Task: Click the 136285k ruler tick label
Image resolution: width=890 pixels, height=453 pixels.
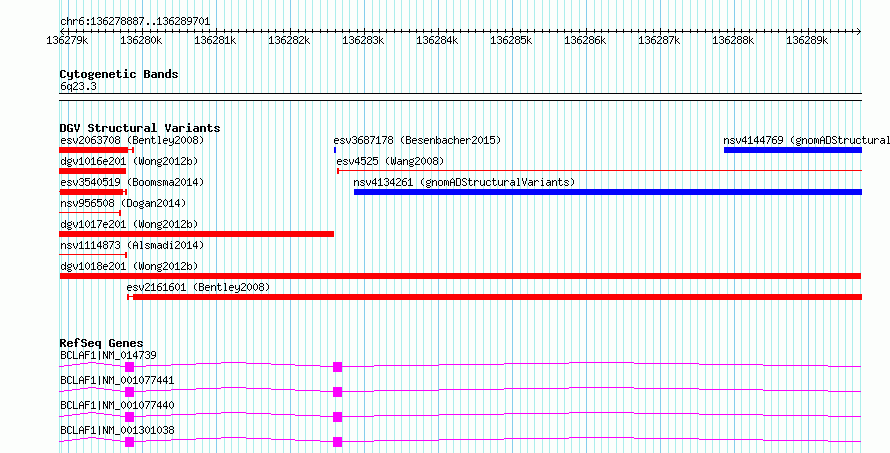Action: [511, 40]
